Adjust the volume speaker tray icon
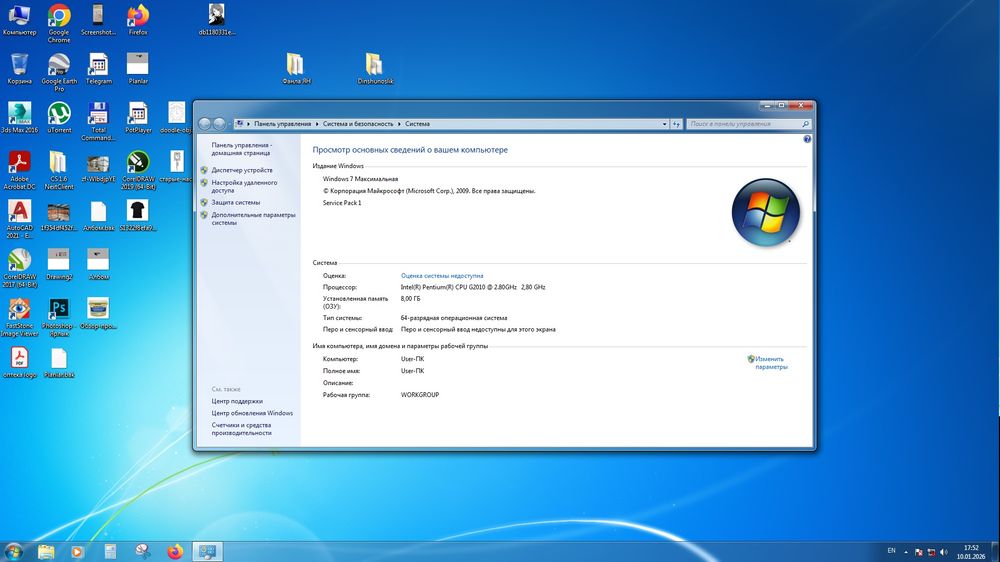The image size is (1000, 562). 945,551
